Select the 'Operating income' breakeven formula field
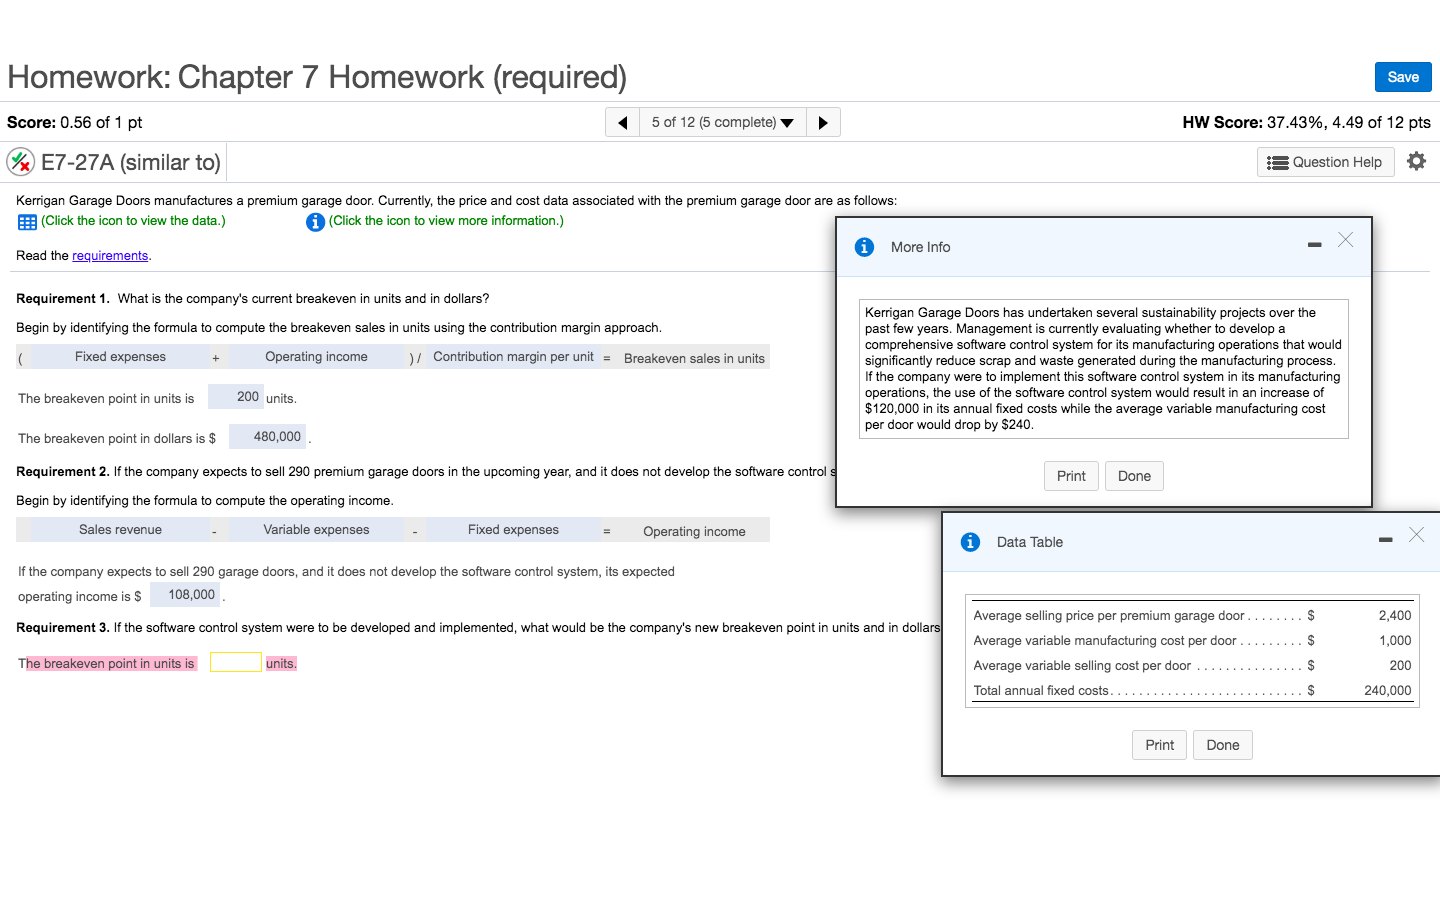1440x900 pixels. pyautogui.click(x=316, y=357)
